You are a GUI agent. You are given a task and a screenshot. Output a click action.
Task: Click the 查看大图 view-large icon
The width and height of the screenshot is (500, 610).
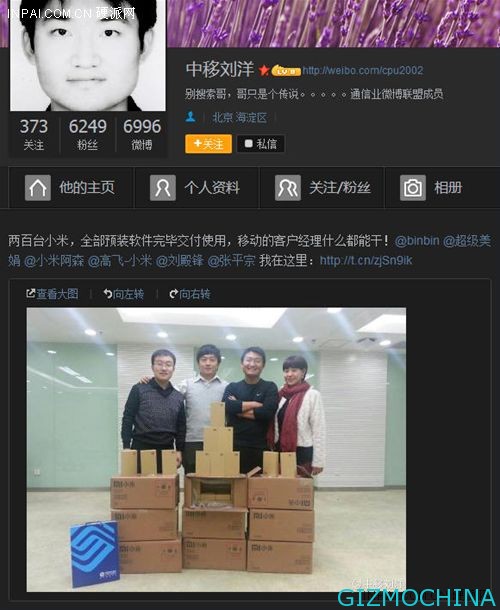point(30,293)
